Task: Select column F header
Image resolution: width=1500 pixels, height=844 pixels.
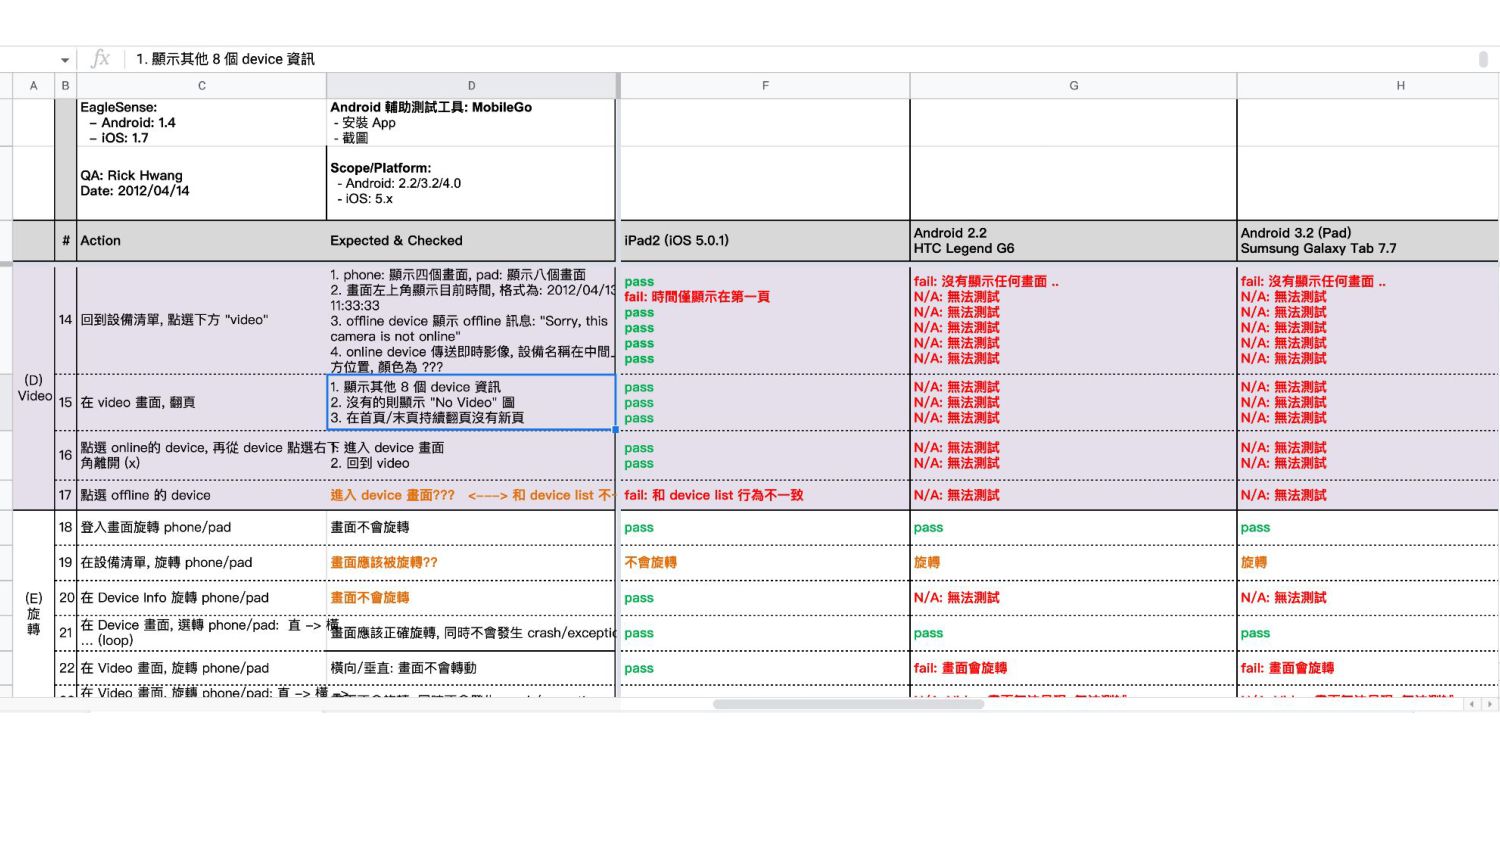Action: point(765,86)
